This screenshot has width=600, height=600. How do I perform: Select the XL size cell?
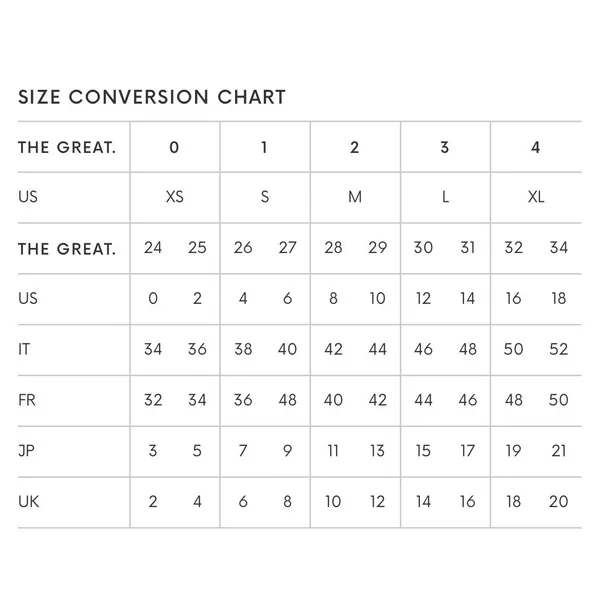point(536,197)
